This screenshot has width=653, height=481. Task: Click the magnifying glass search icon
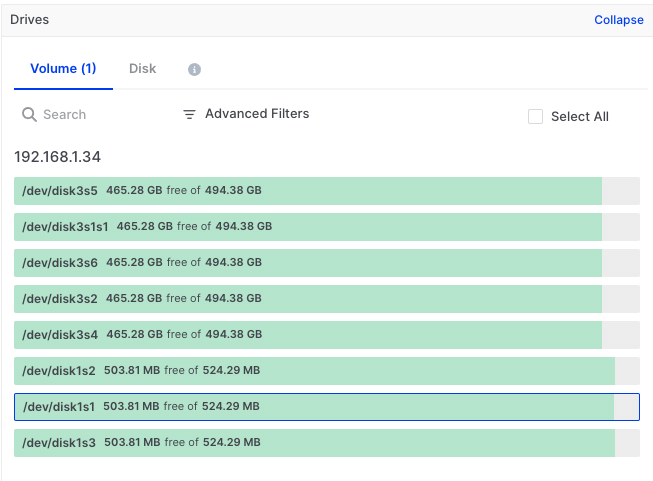tap(29, 115)
